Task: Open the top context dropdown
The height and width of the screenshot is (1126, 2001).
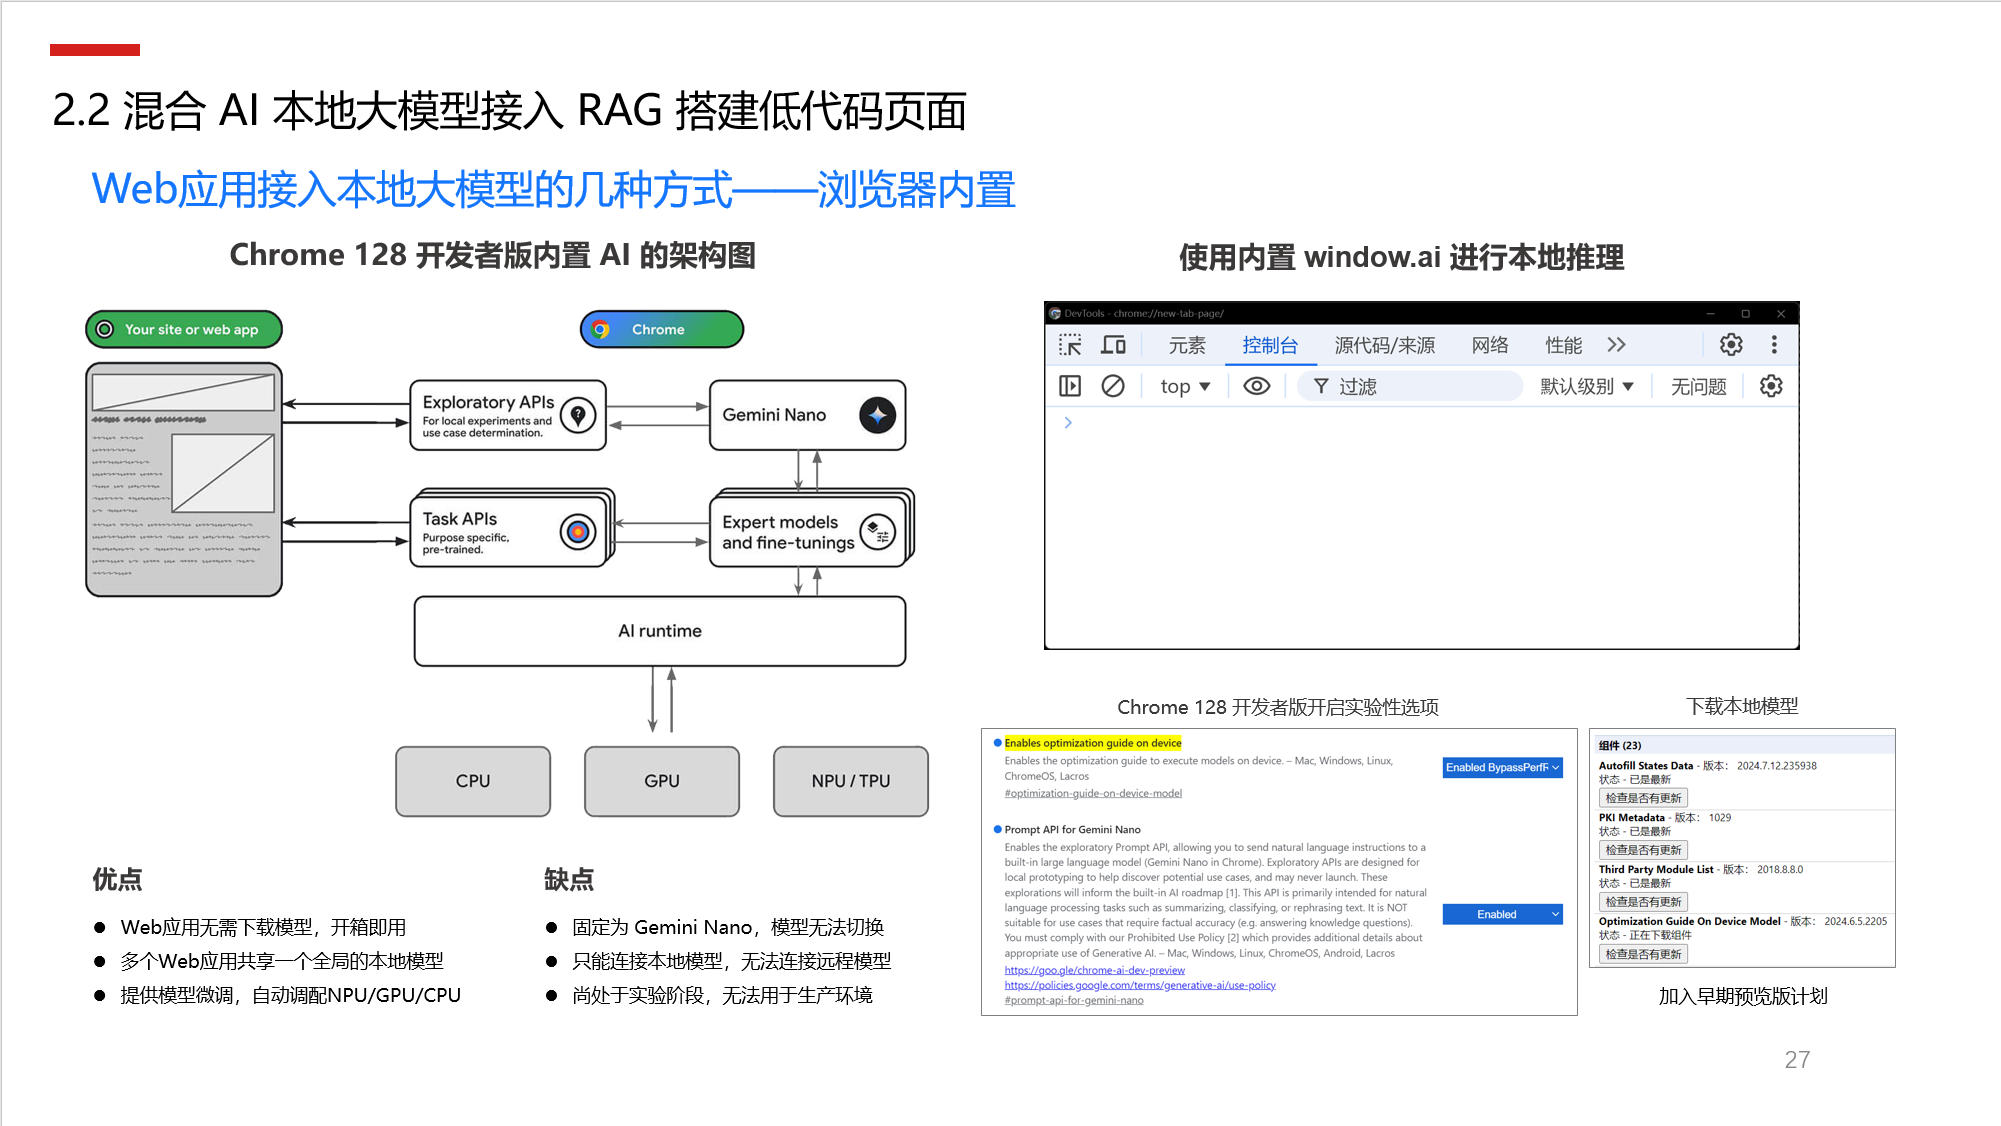Action: (x=1185, y=386)
